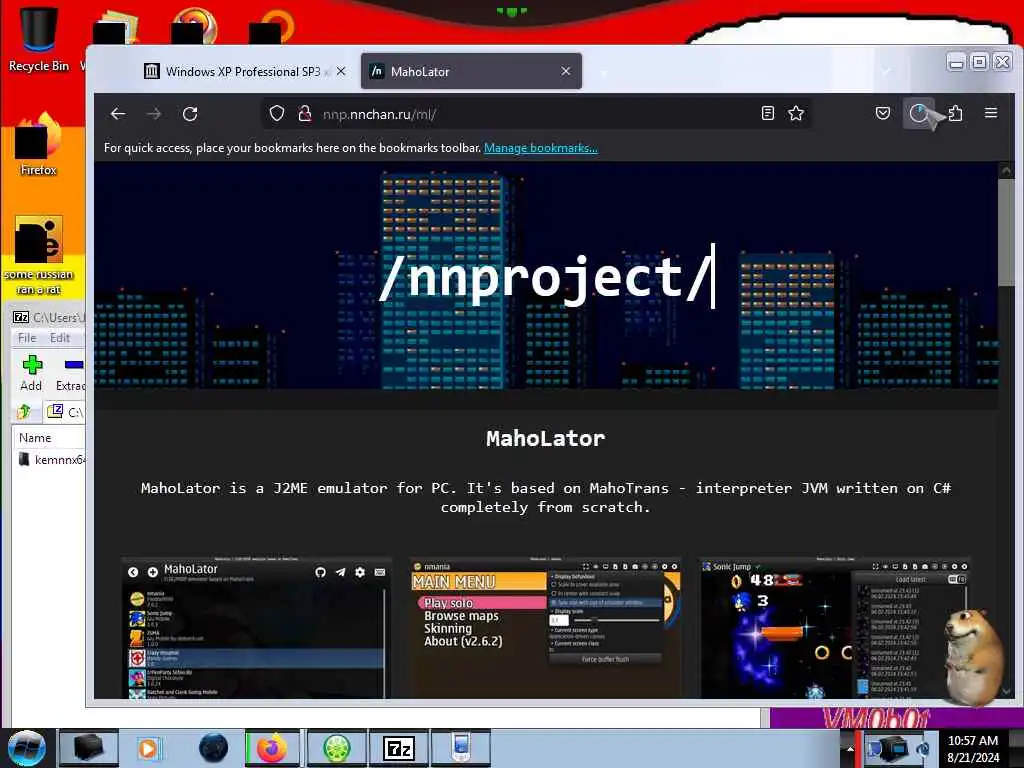Image resolution: width=1024 pixels, height=768 pixels.
Task: Go forward using the forward arrow
Action: click(x=154, y=114)
